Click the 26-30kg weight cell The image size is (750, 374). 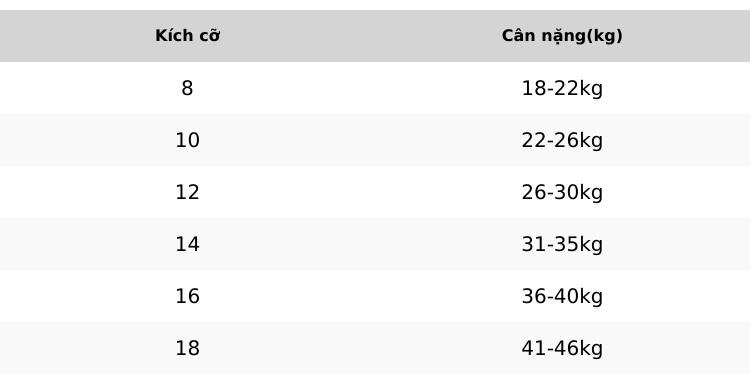coord(562,192)
